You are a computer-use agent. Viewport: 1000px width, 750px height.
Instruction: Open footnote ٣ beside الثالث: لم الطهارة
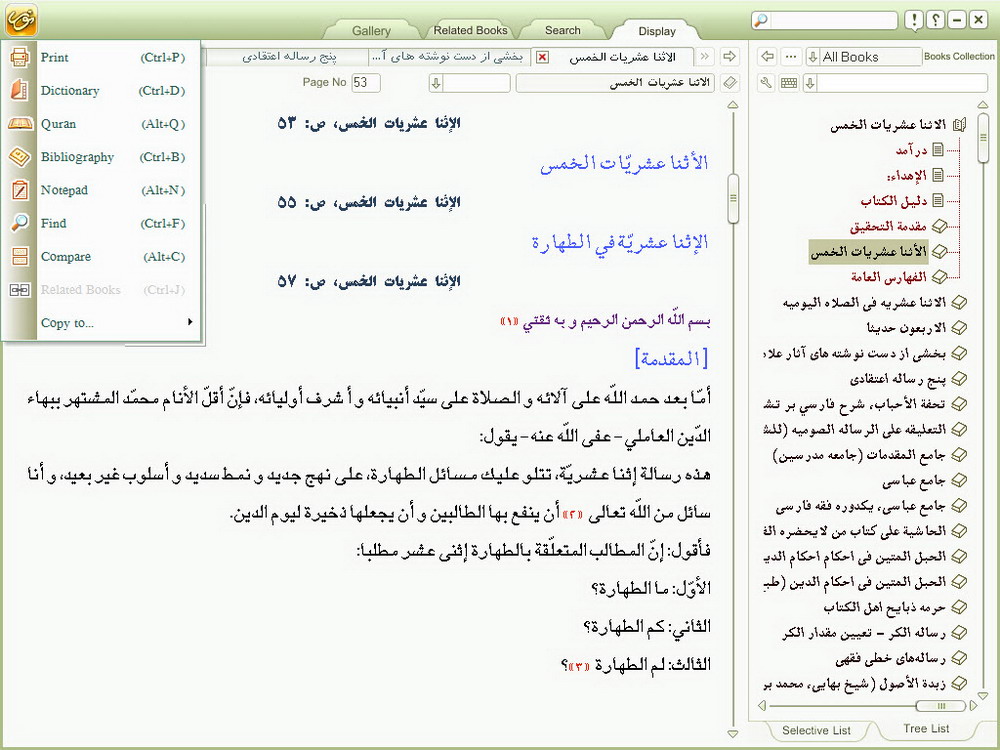578,666
